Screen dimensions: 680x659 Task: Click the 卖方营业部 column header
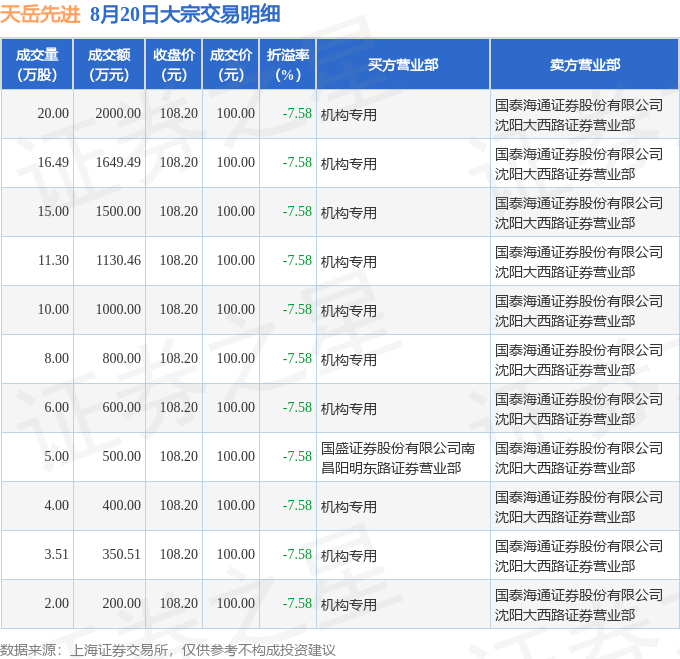pyautogui.click(x=585, y=64)
